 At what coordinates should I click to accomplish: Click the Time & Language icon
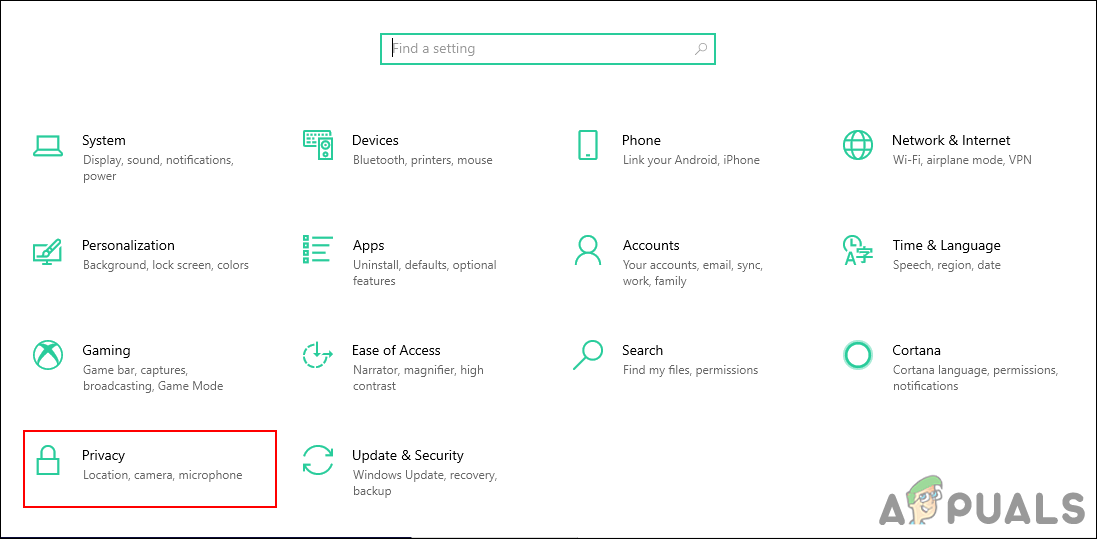[858, 250]
